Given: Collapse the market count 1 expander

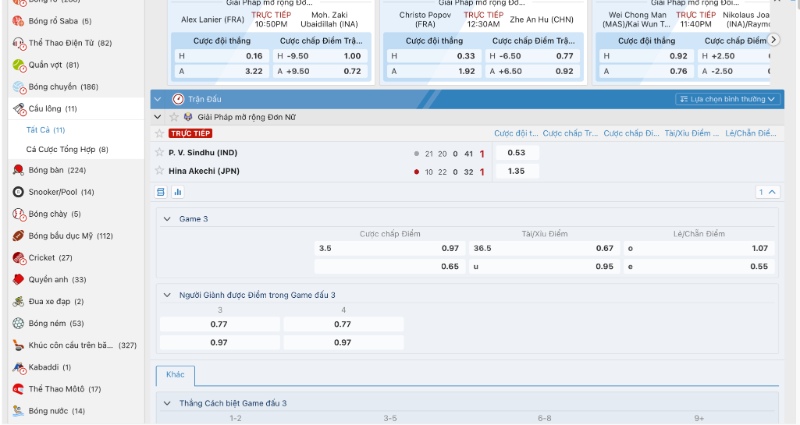Looking at the screenshot, I should click(767, 192).
